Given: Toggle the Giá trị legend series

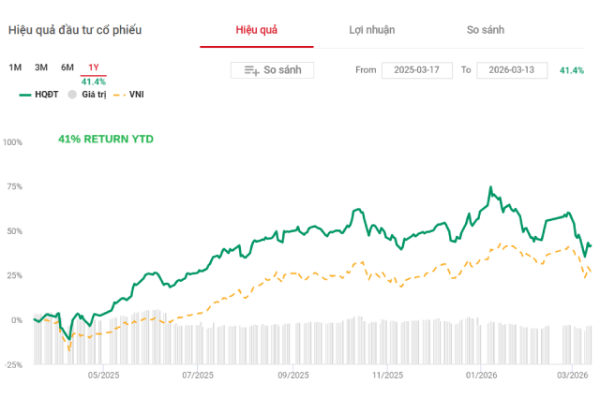Looking at the screenshot, I should pos(87,94).
